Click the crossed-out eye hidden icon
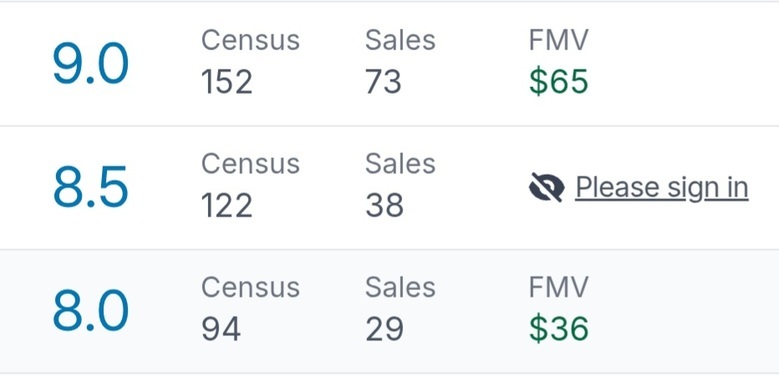The height and width of the screenshot is (377, 779). [546, 187]
